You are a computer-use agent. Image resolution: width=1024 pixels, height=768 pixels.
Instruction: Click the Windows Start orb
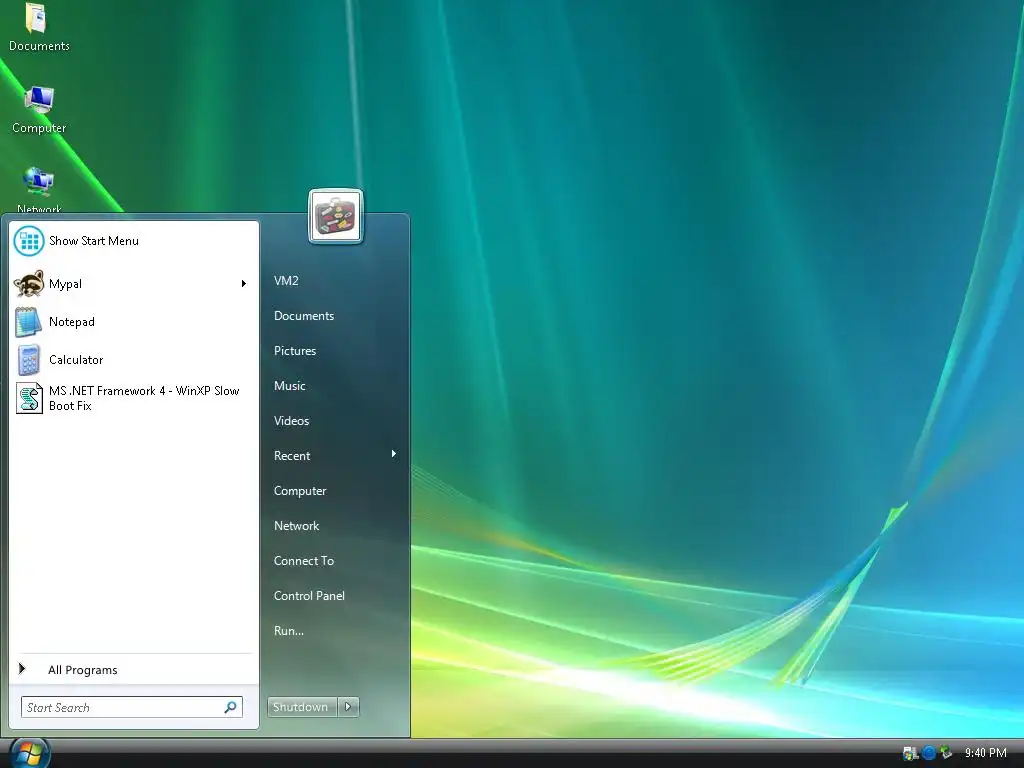(x=29, y=754)
